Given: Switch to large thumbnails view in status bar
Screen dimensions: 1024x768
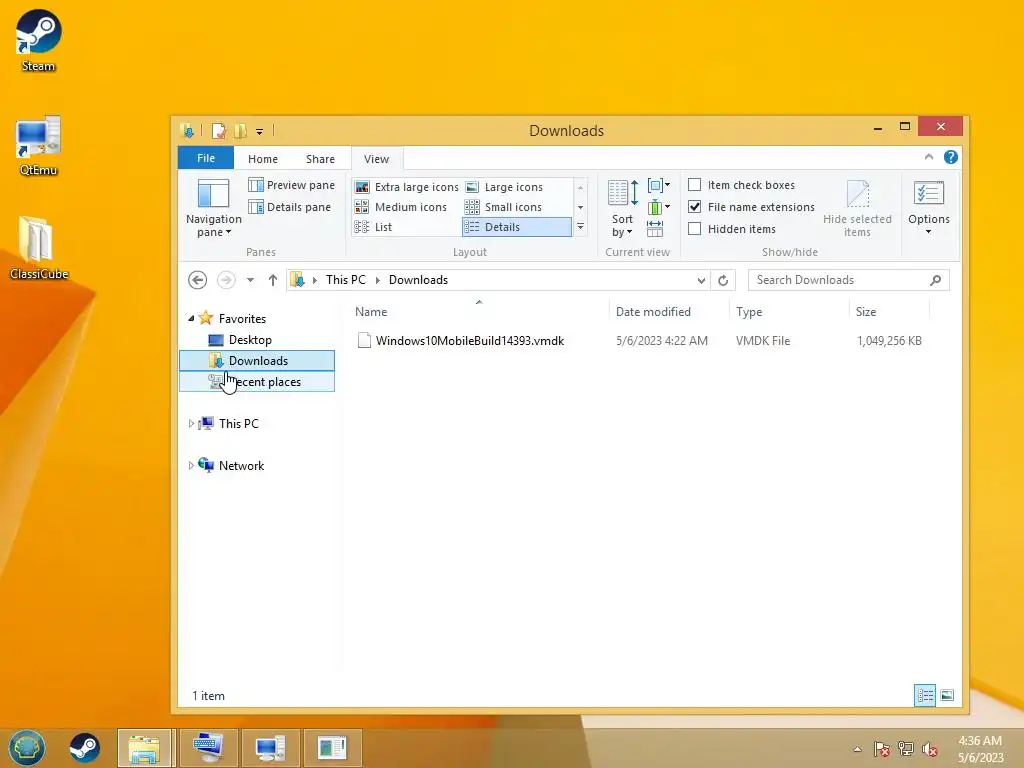Looking at the screenshot, I should [947, 696].
